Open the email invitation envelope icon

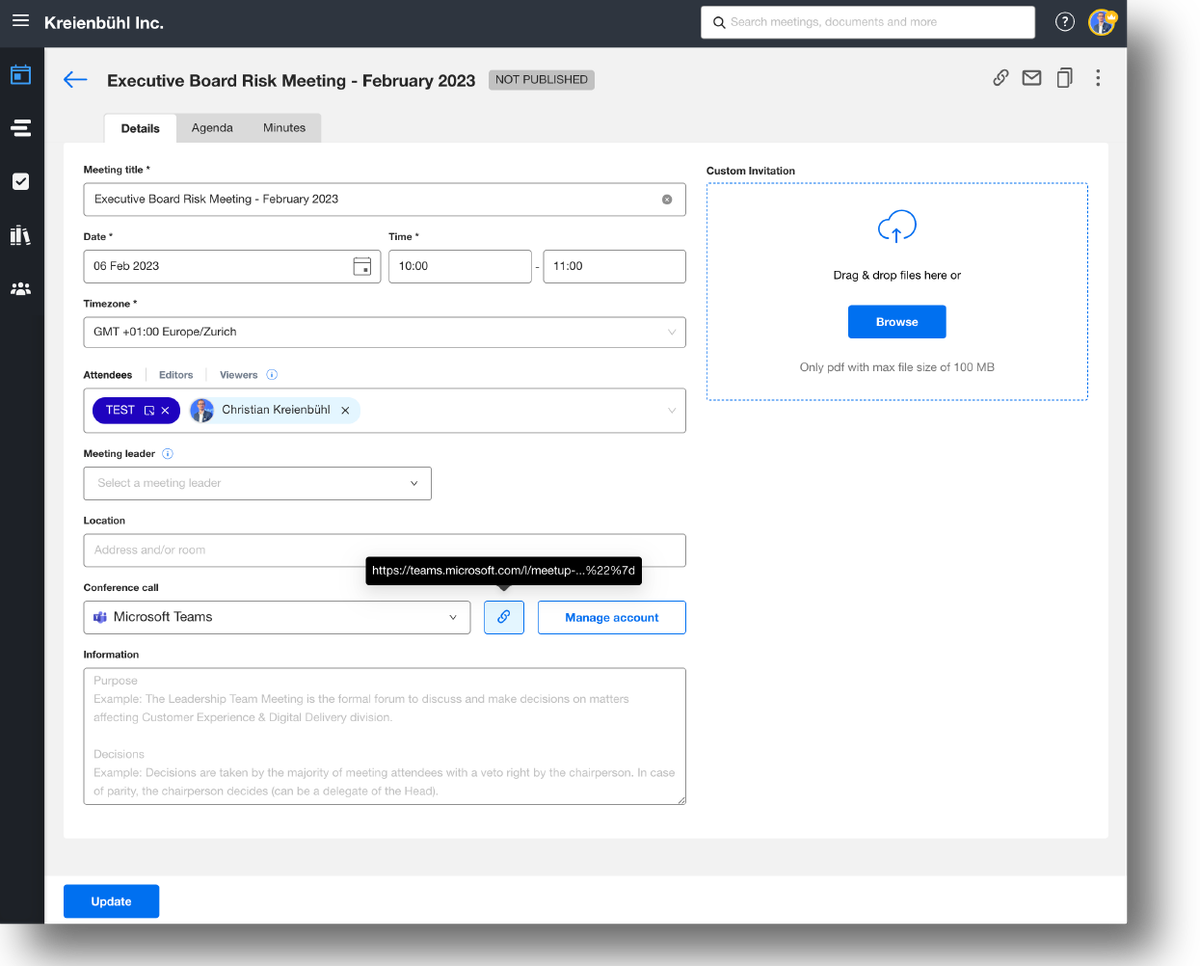(x=1032, y=77)
